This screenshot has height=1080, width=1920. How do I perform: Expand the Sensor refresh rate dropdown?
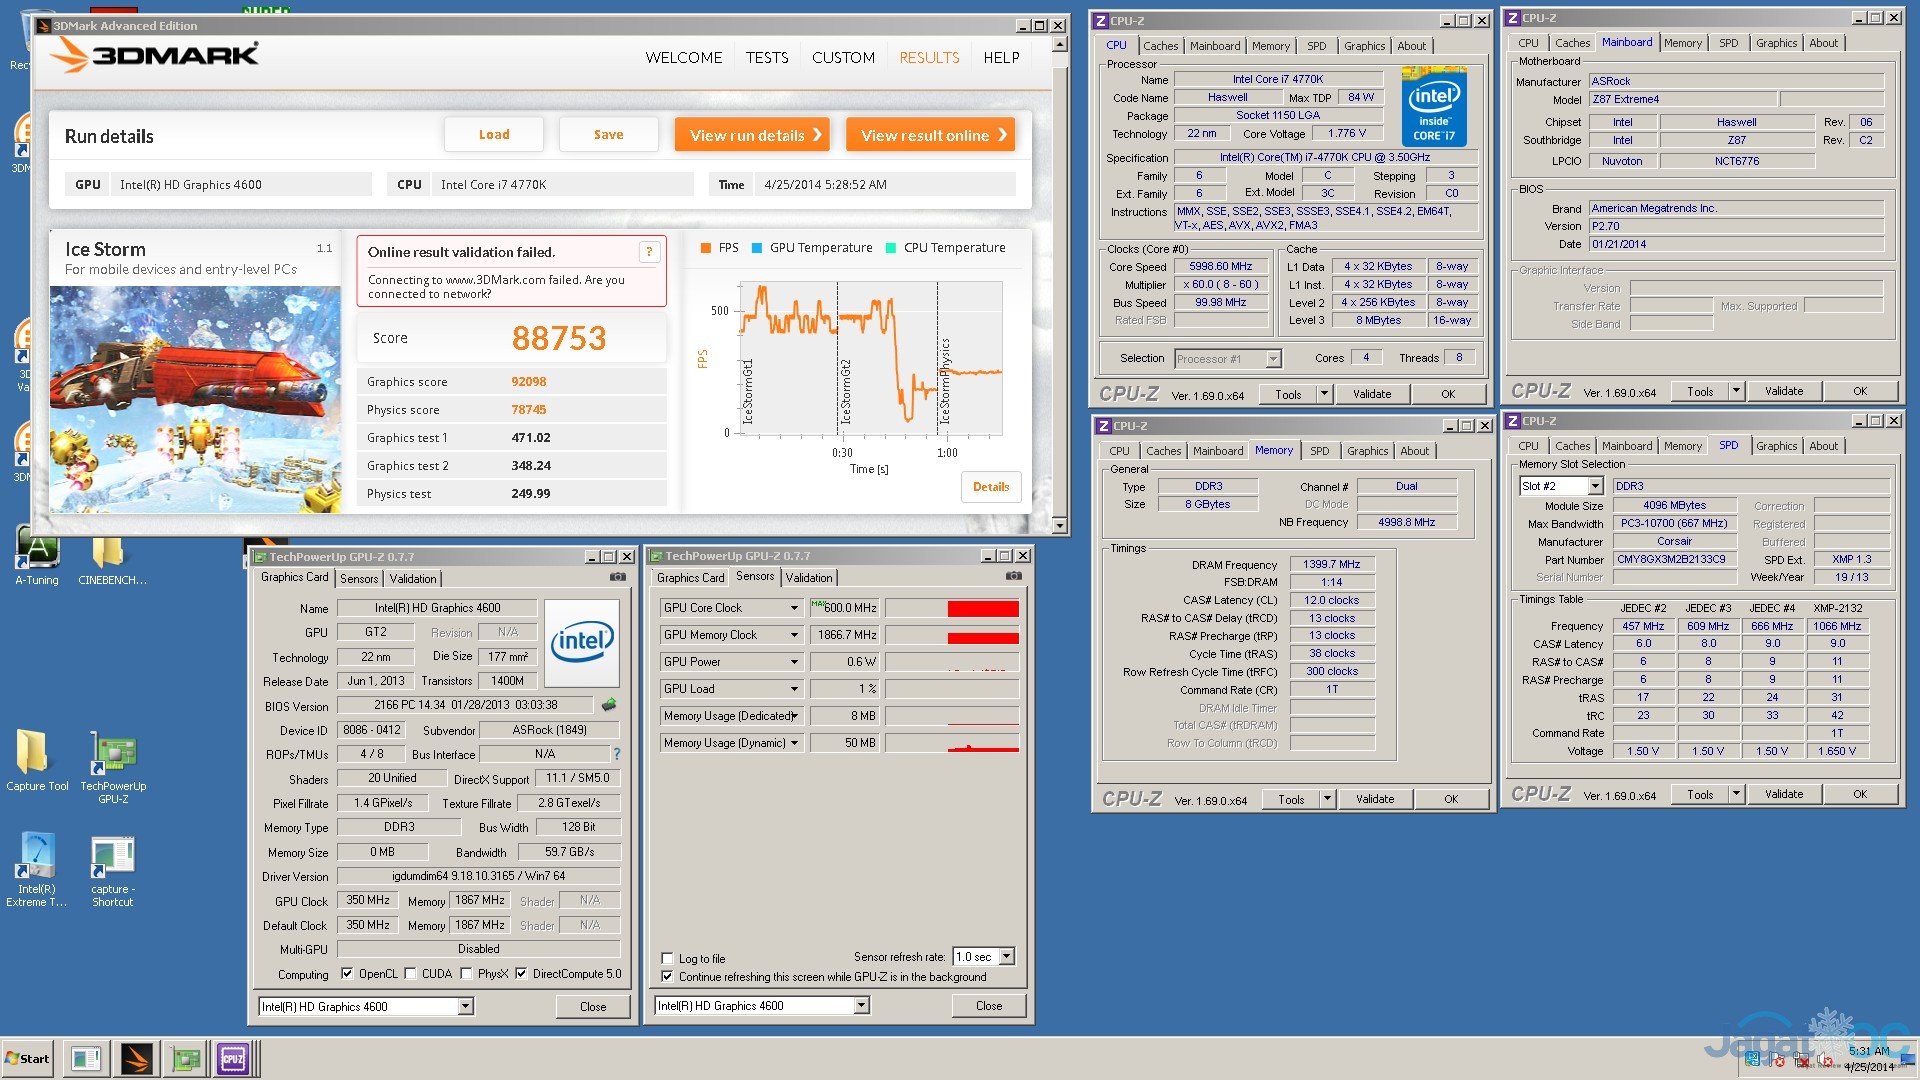(x=1006, y=957)
